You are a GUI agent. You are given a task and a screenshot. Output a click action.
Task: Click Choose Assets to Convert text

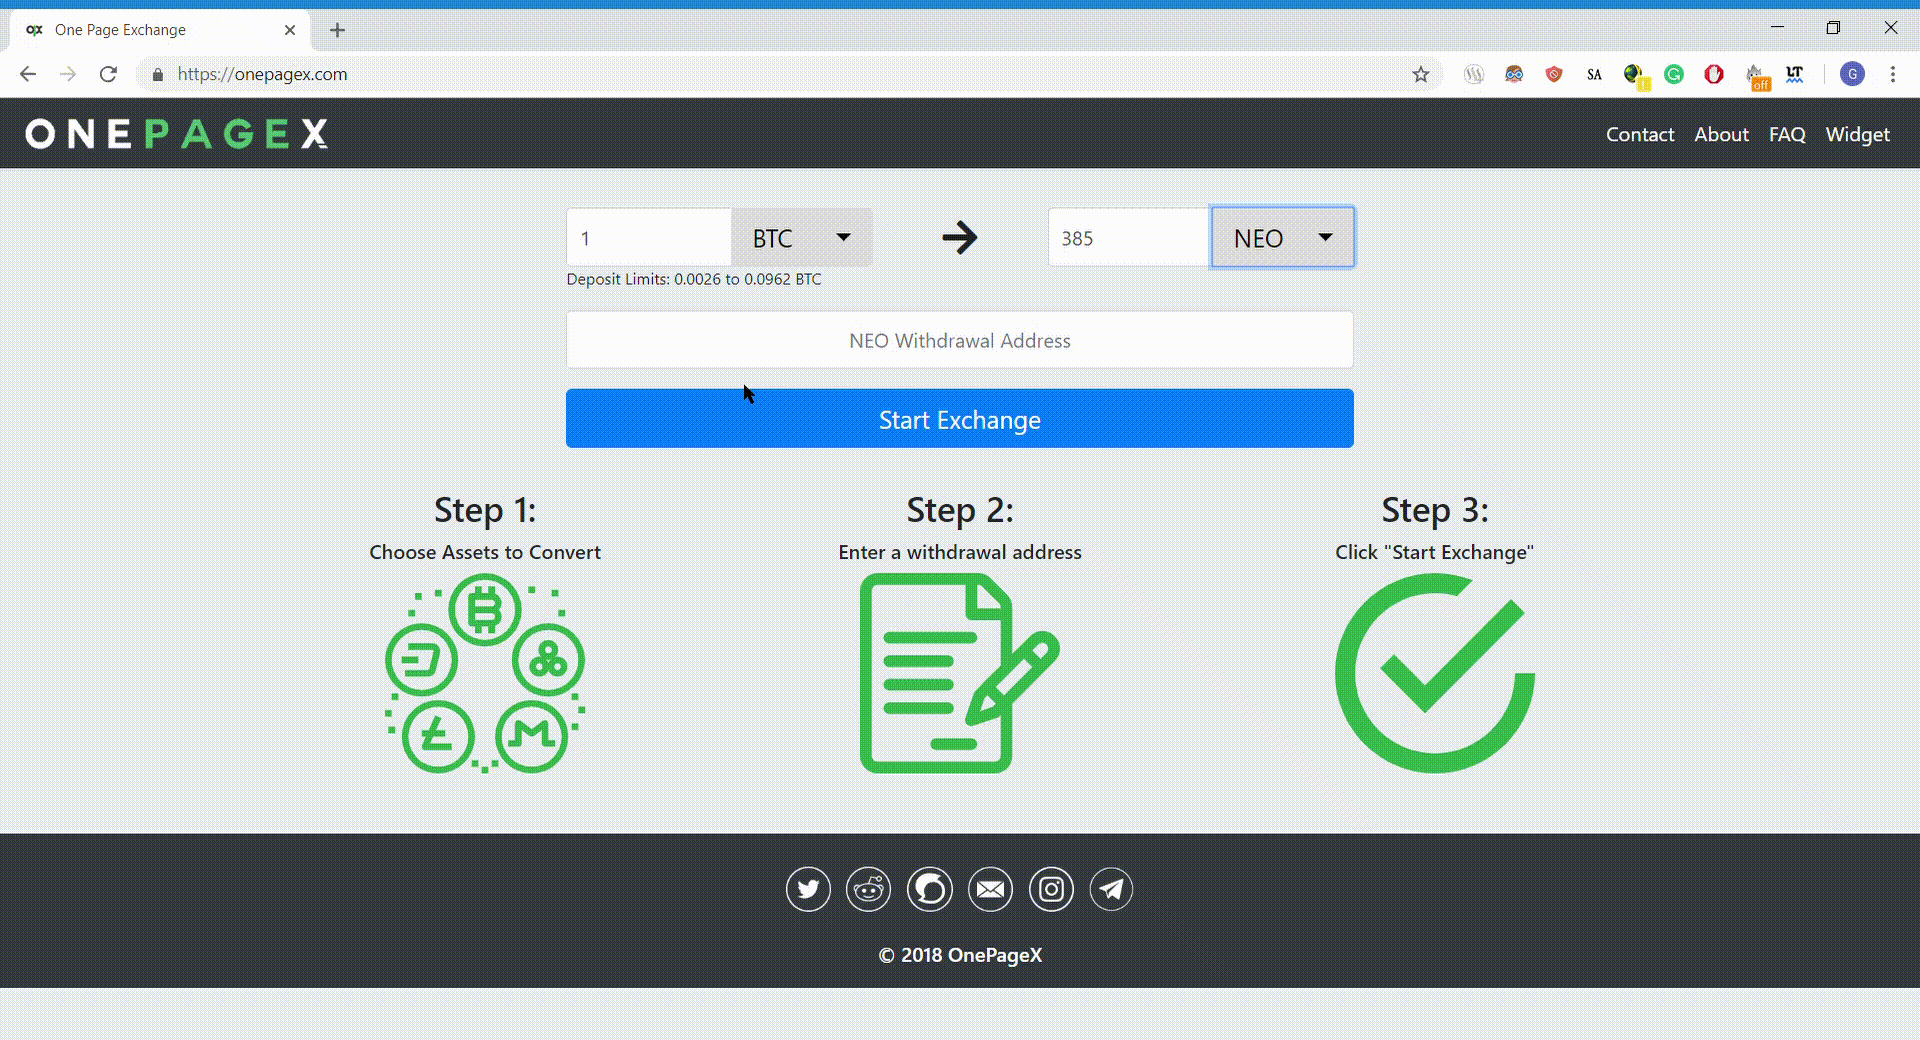[485, 552]
